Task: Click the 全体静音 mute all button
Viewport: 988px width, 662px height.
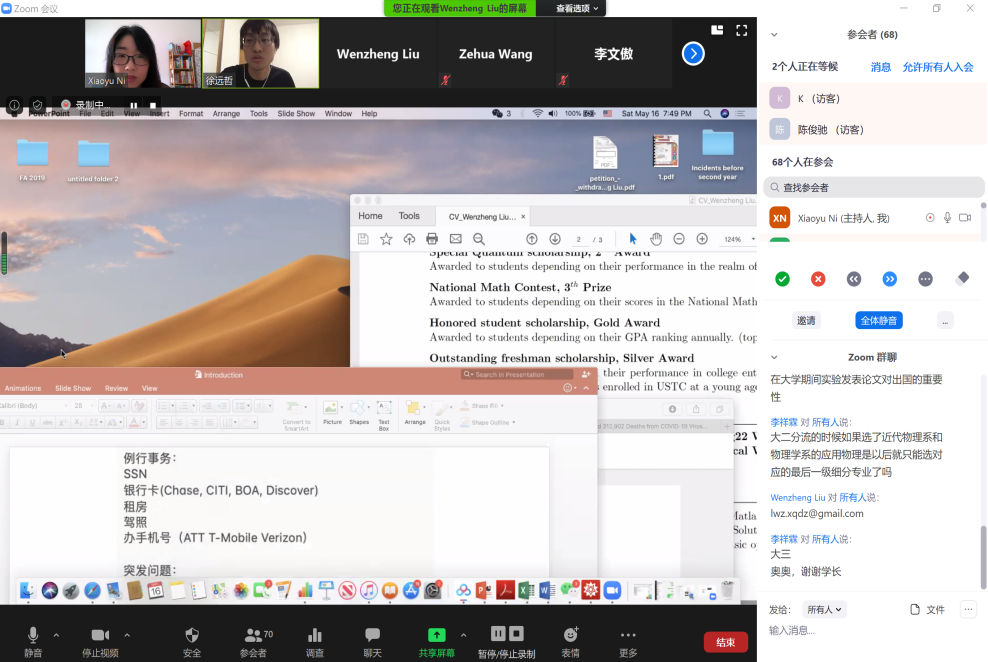Action: pyautogui.click(x=879, y=320)
